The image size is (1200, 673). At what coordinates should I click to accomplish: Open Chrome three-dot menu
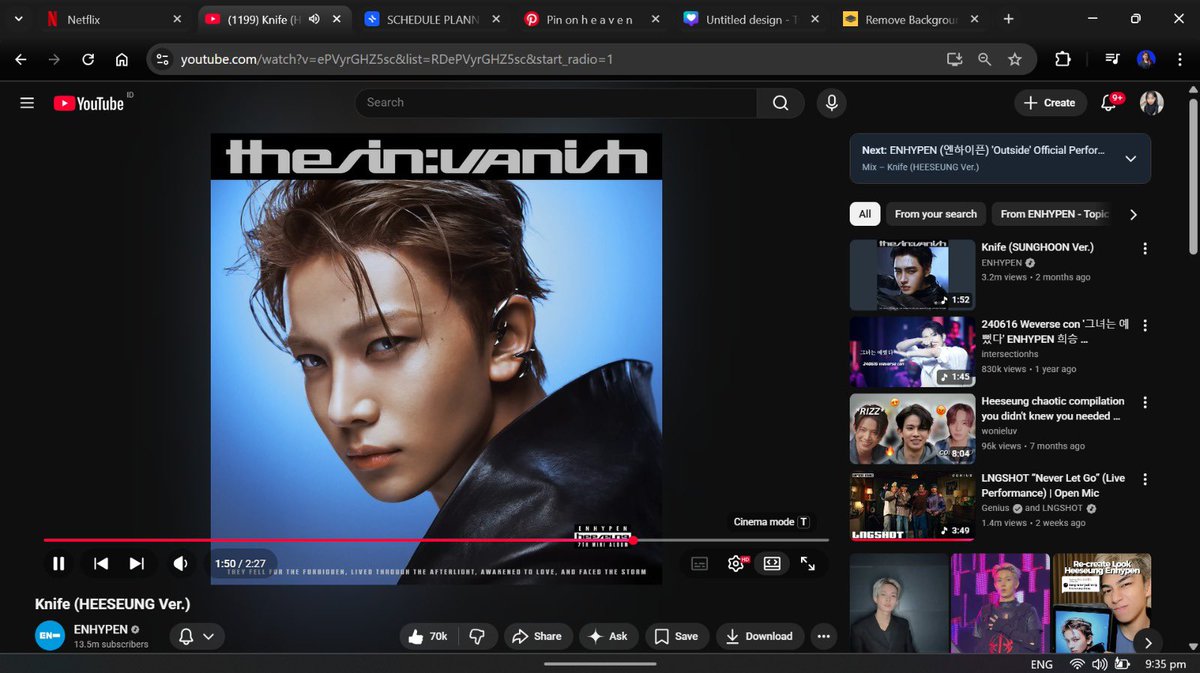tap(1179, 60)
